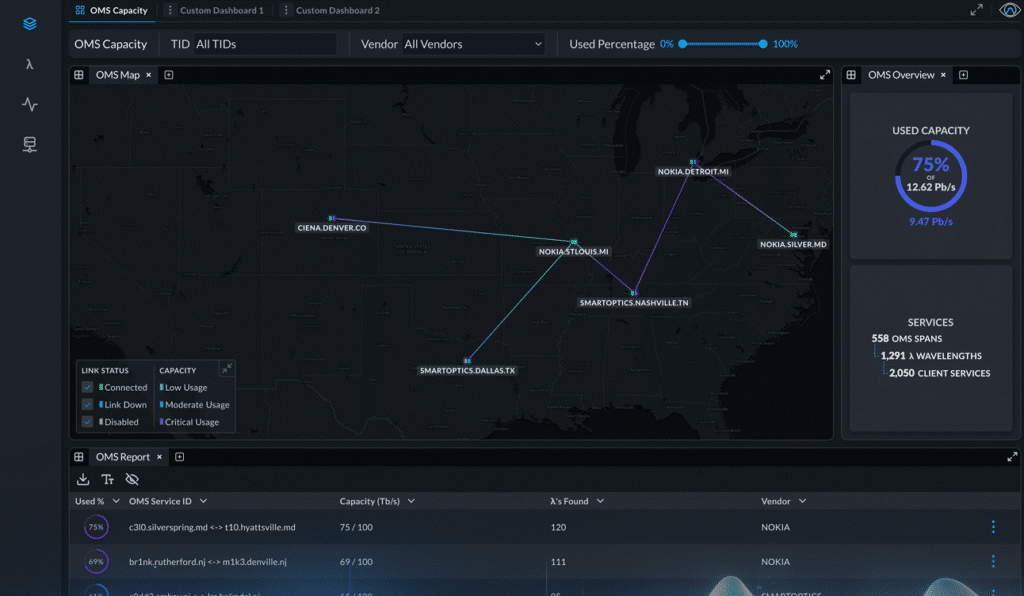Open the OMS Overview panel grid icon
The width and height of the screenshot is (1024, 596).
[851, 75]
